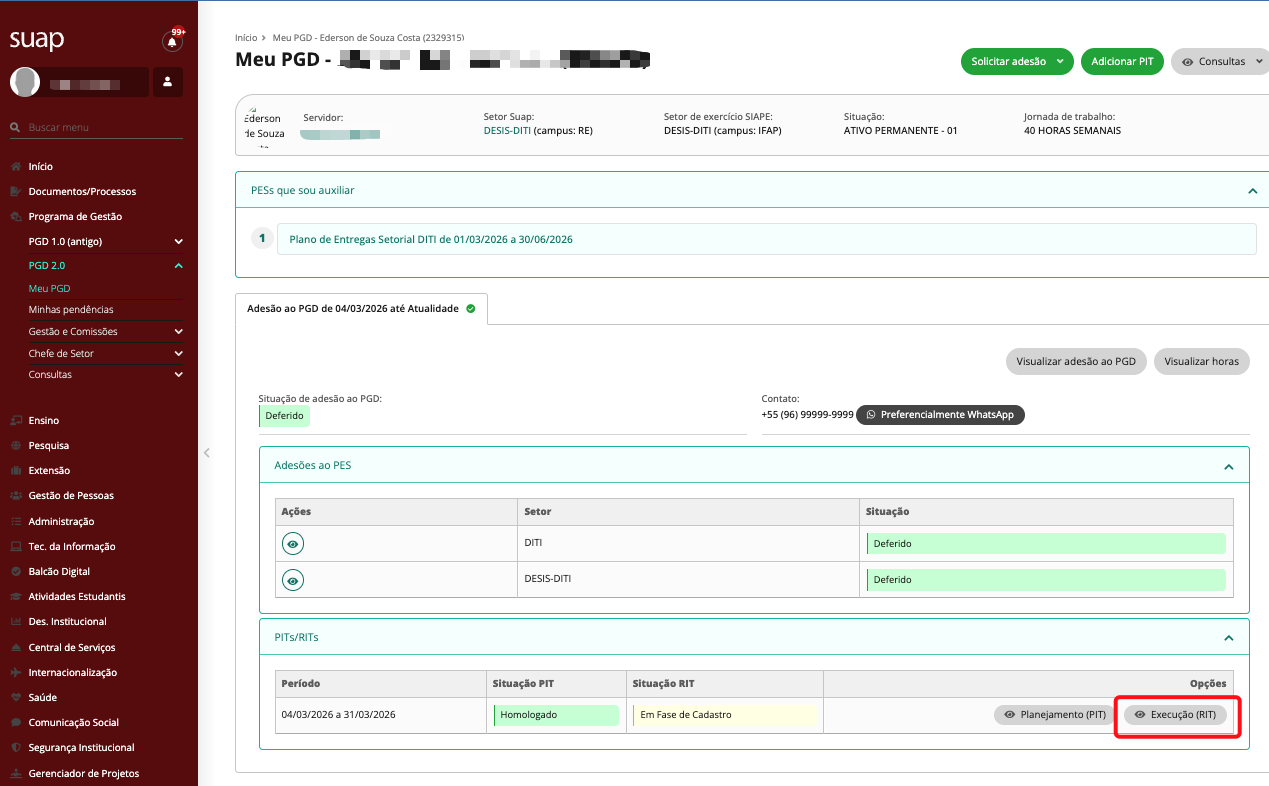
Task: Open Planejamento (PIT) for the period
Action: click(1054, 715)
